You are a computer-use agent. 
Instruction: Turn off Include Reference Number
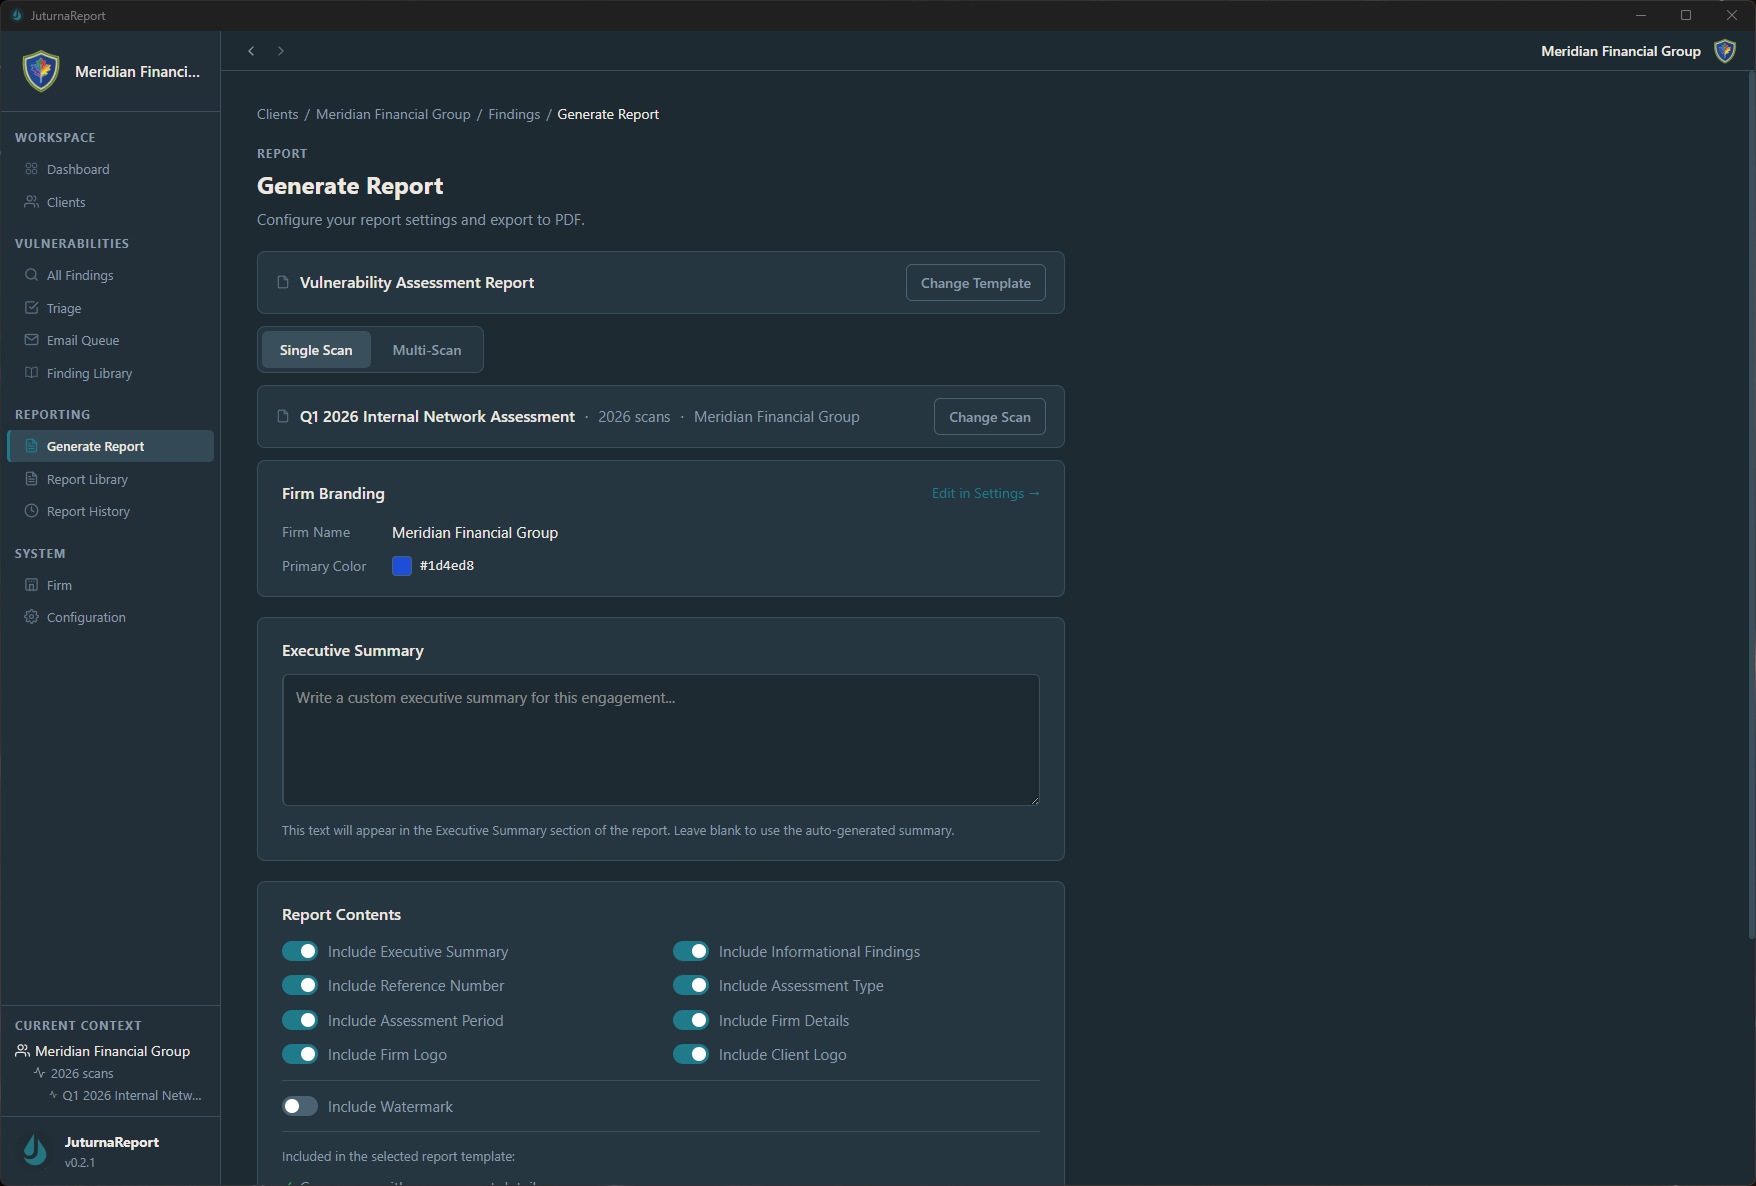coord(299,985)
